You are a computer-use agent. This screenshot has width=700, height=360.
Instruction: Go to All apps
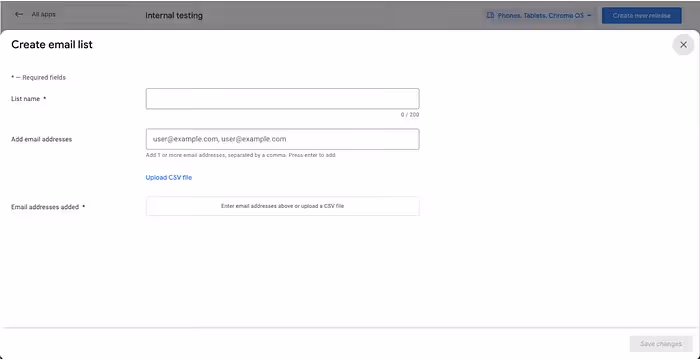point(43,14)
